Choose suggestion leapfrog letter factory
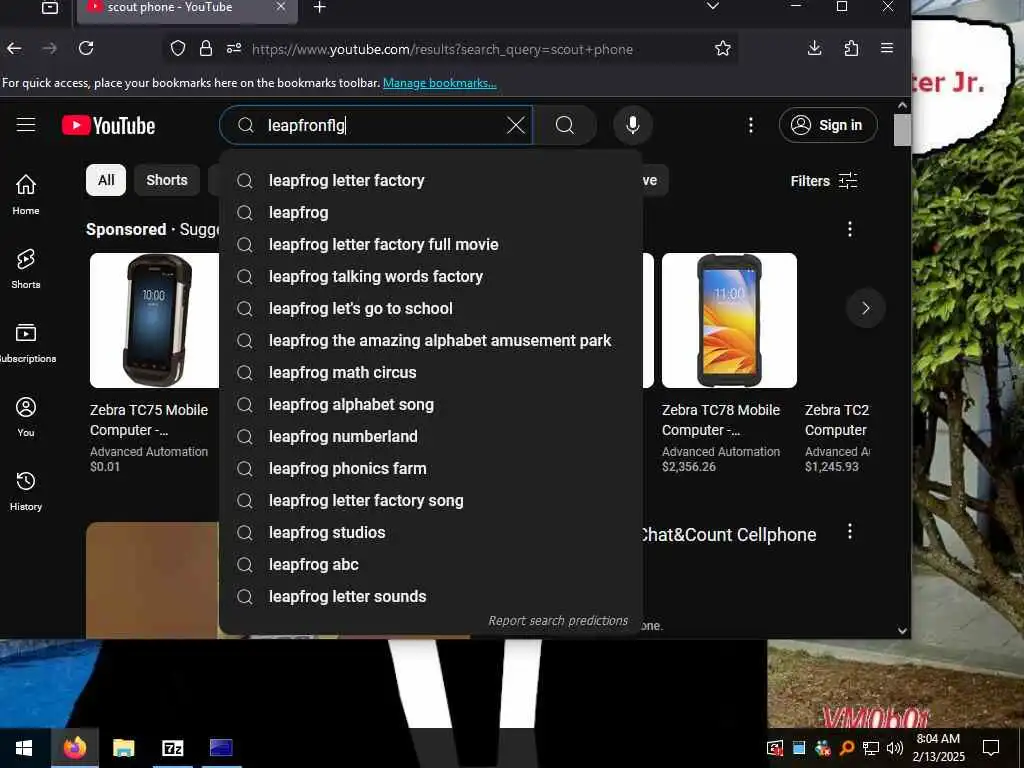This screenshot has width=1024, height=768. 431,181
